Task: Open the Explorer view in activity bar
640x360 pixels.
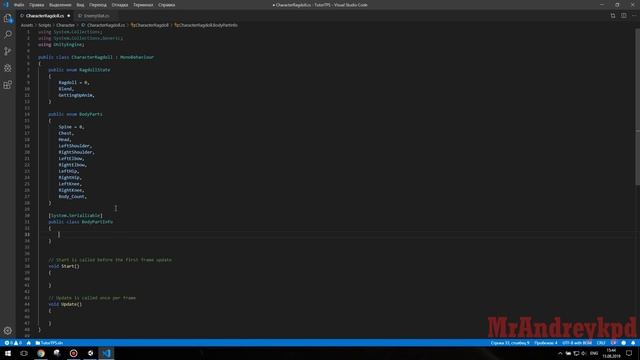Action: (8, 18)
